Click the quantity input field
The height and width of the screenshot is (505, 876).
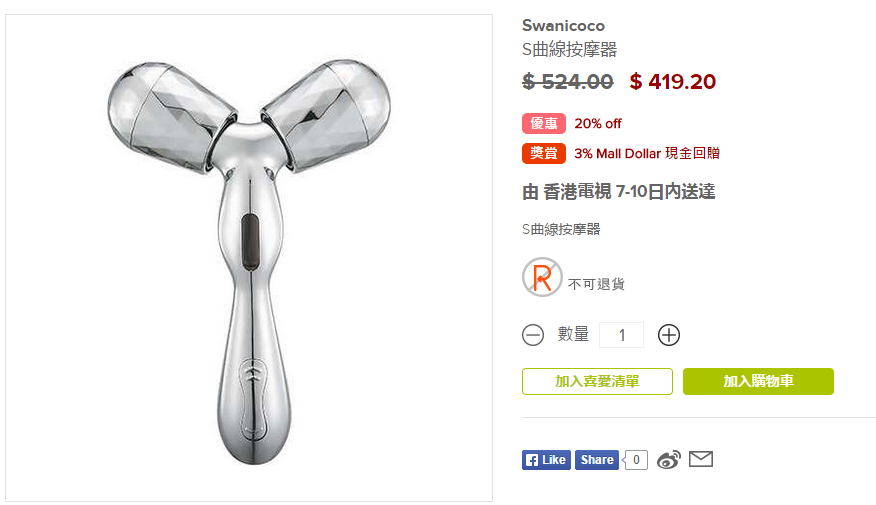(621, 335)
